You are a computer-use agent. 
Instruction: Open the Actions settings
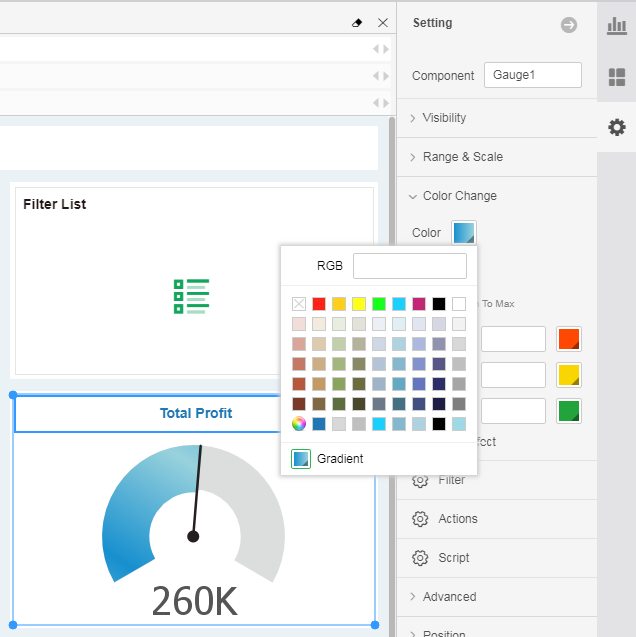point(457,519)
